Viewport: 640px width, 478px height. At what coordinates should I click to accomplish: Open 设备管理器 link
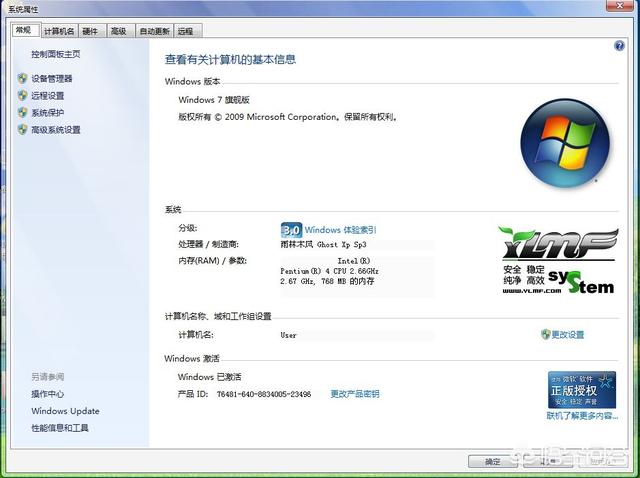tap(52, 79)
